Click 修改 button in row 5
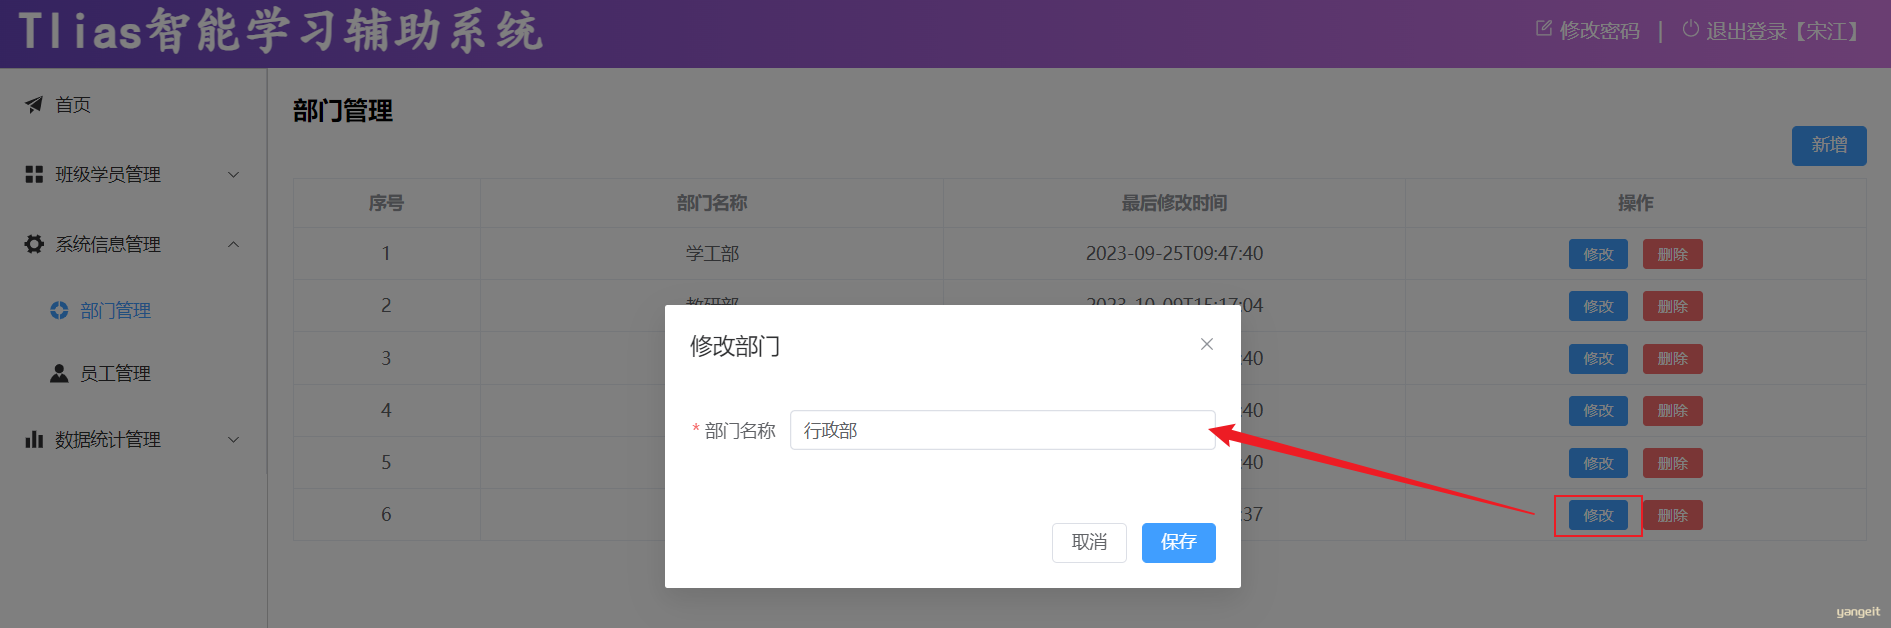This screenshot has width=1891, height=628. pos(1598,463)
